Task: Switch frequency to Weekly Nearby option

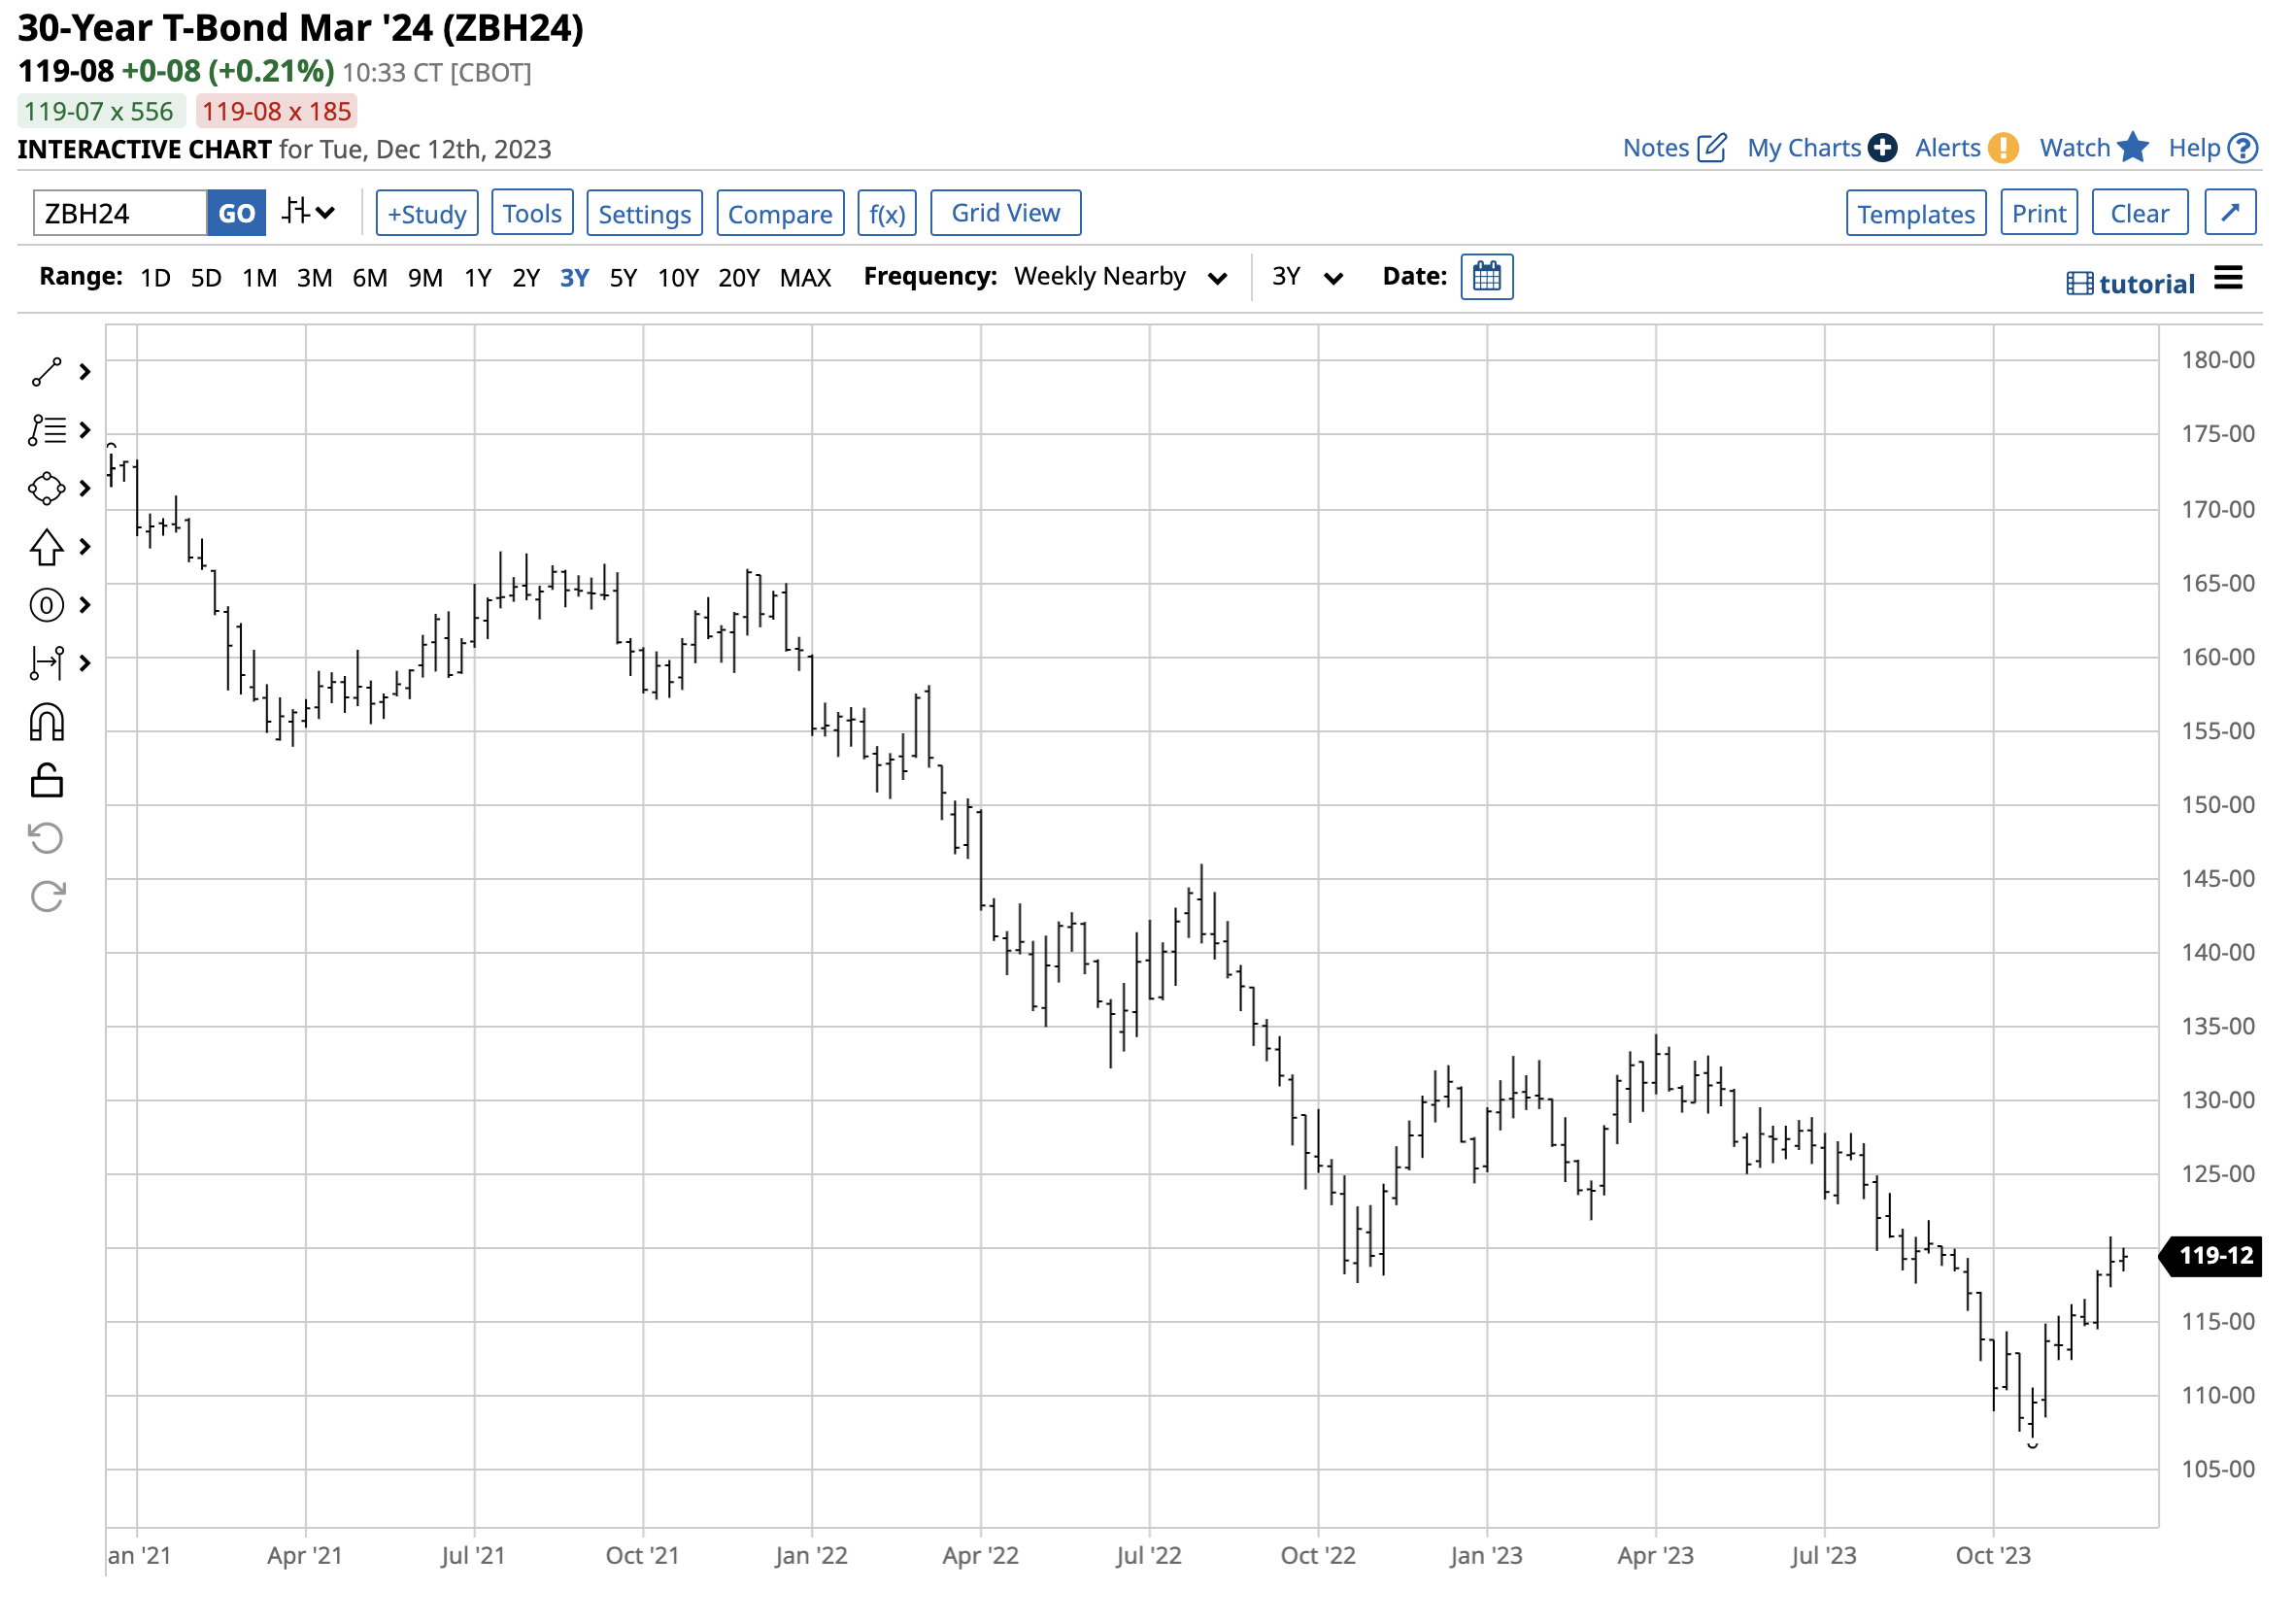Action: pos(1100,277)
